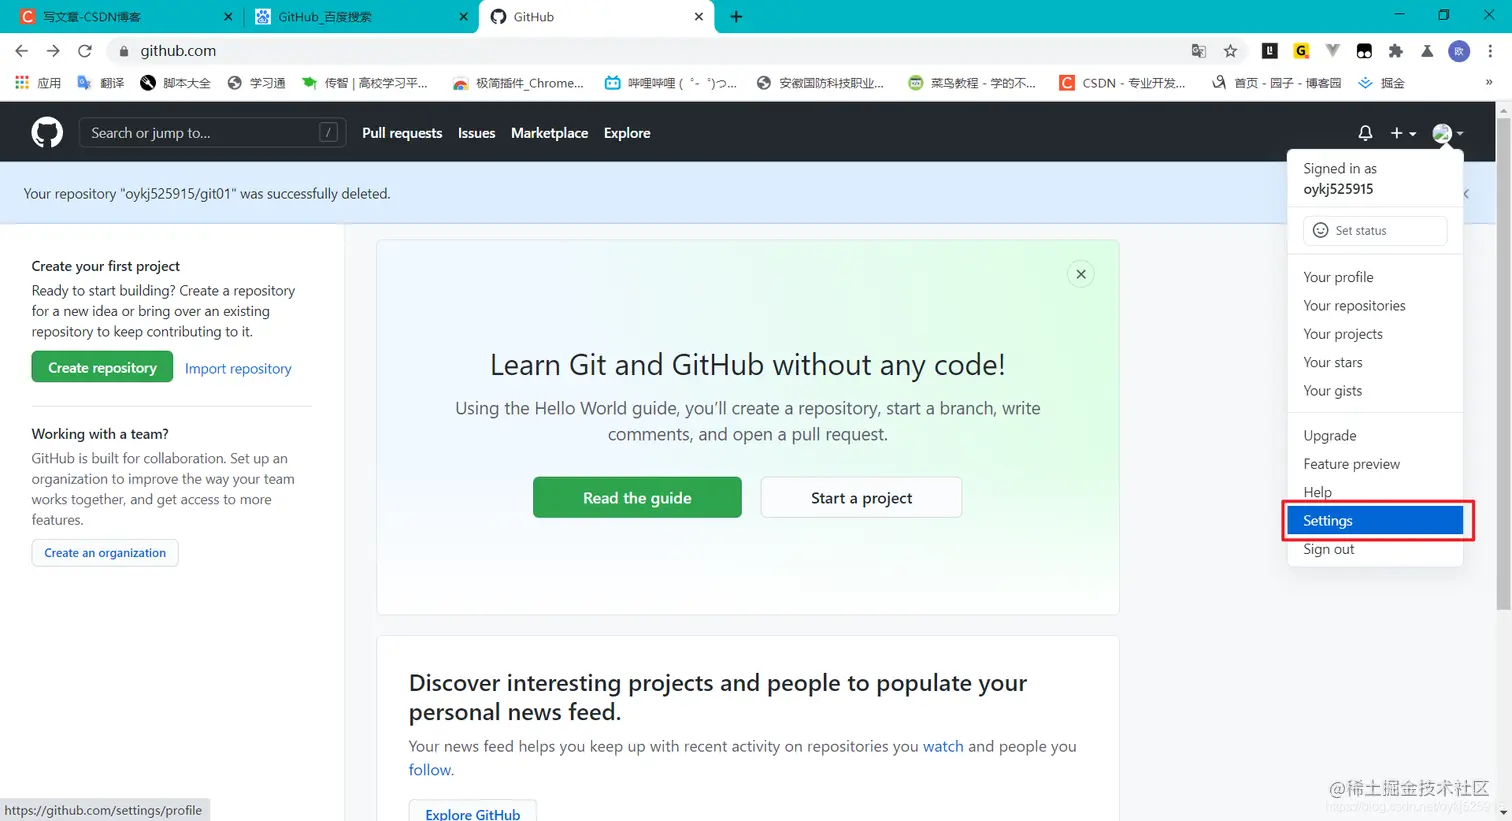Open a new browser tab

(736, 17)
